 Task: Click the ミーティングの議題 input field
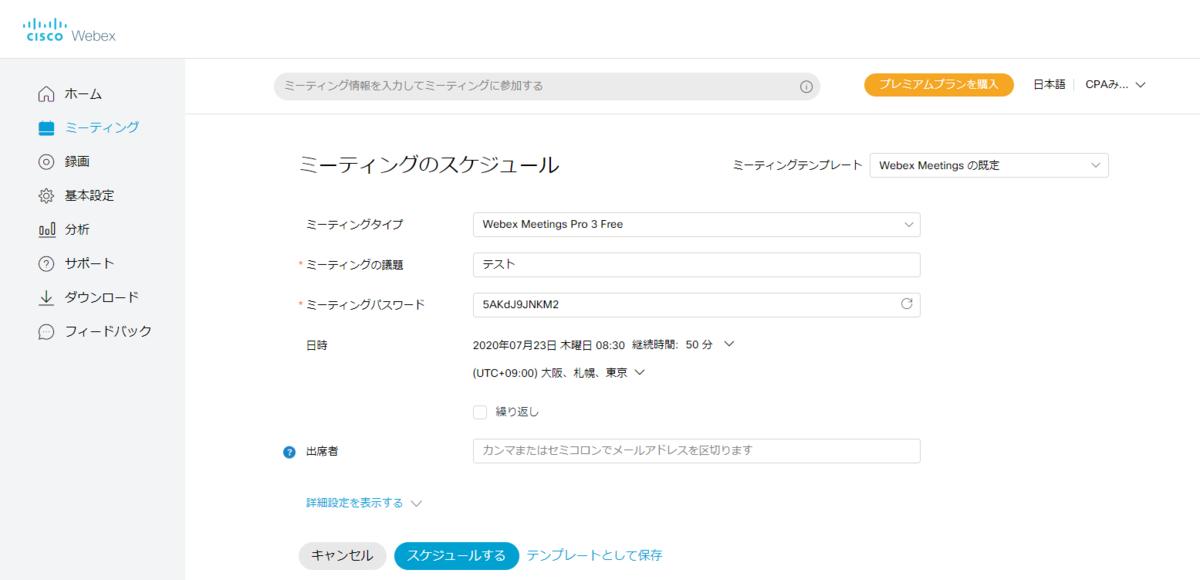tap(696, 265)
